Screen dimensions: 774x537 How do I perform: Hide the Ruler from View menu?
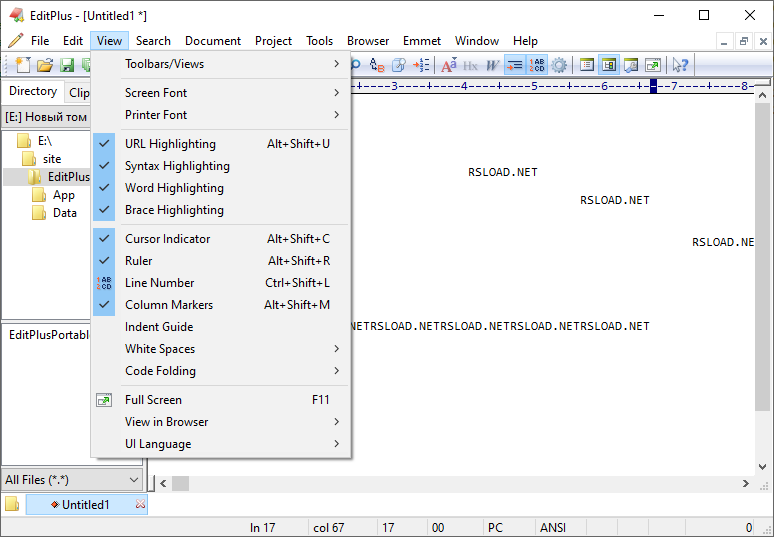(221, 261)
